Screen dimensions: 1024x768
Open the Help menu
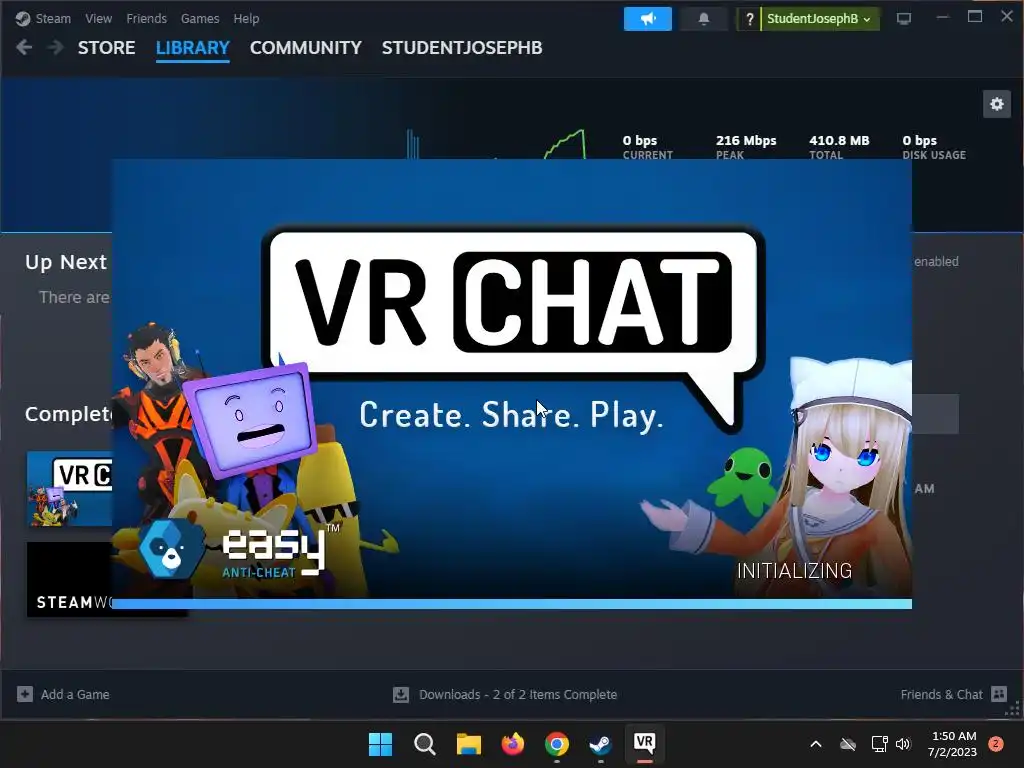tap(246, 19)
